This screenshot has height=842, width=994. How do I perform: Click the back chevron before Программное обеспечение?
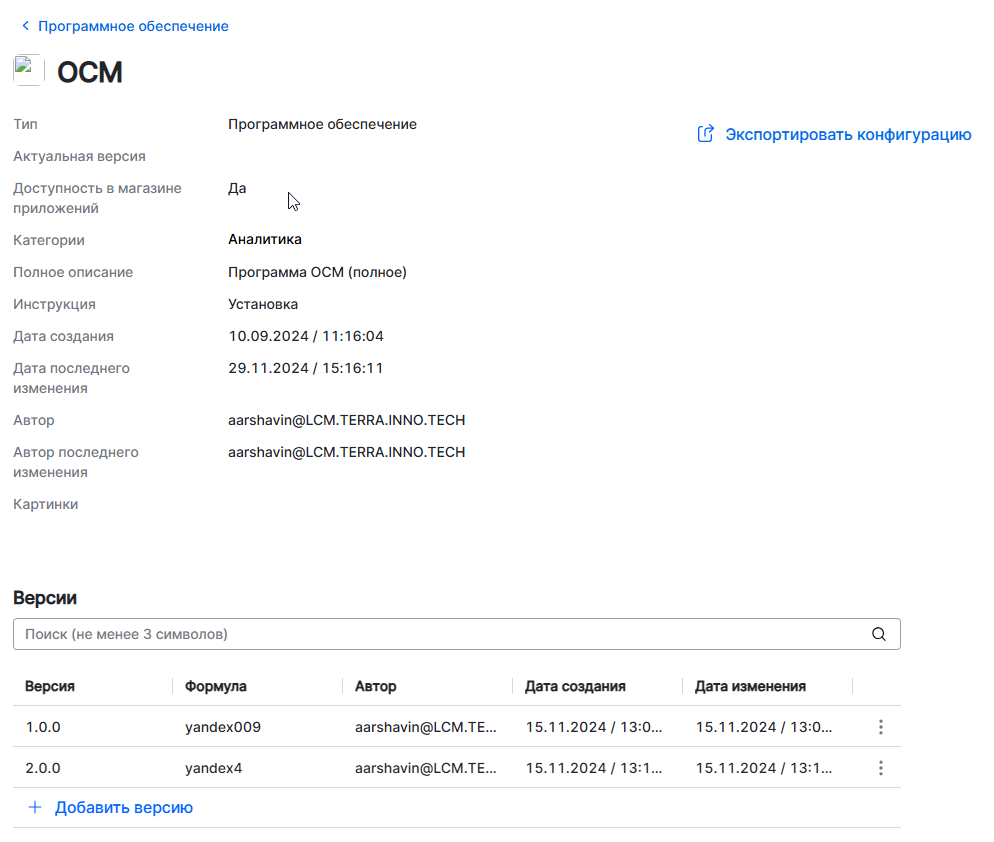pyautogui.click(x=25, y=26)
